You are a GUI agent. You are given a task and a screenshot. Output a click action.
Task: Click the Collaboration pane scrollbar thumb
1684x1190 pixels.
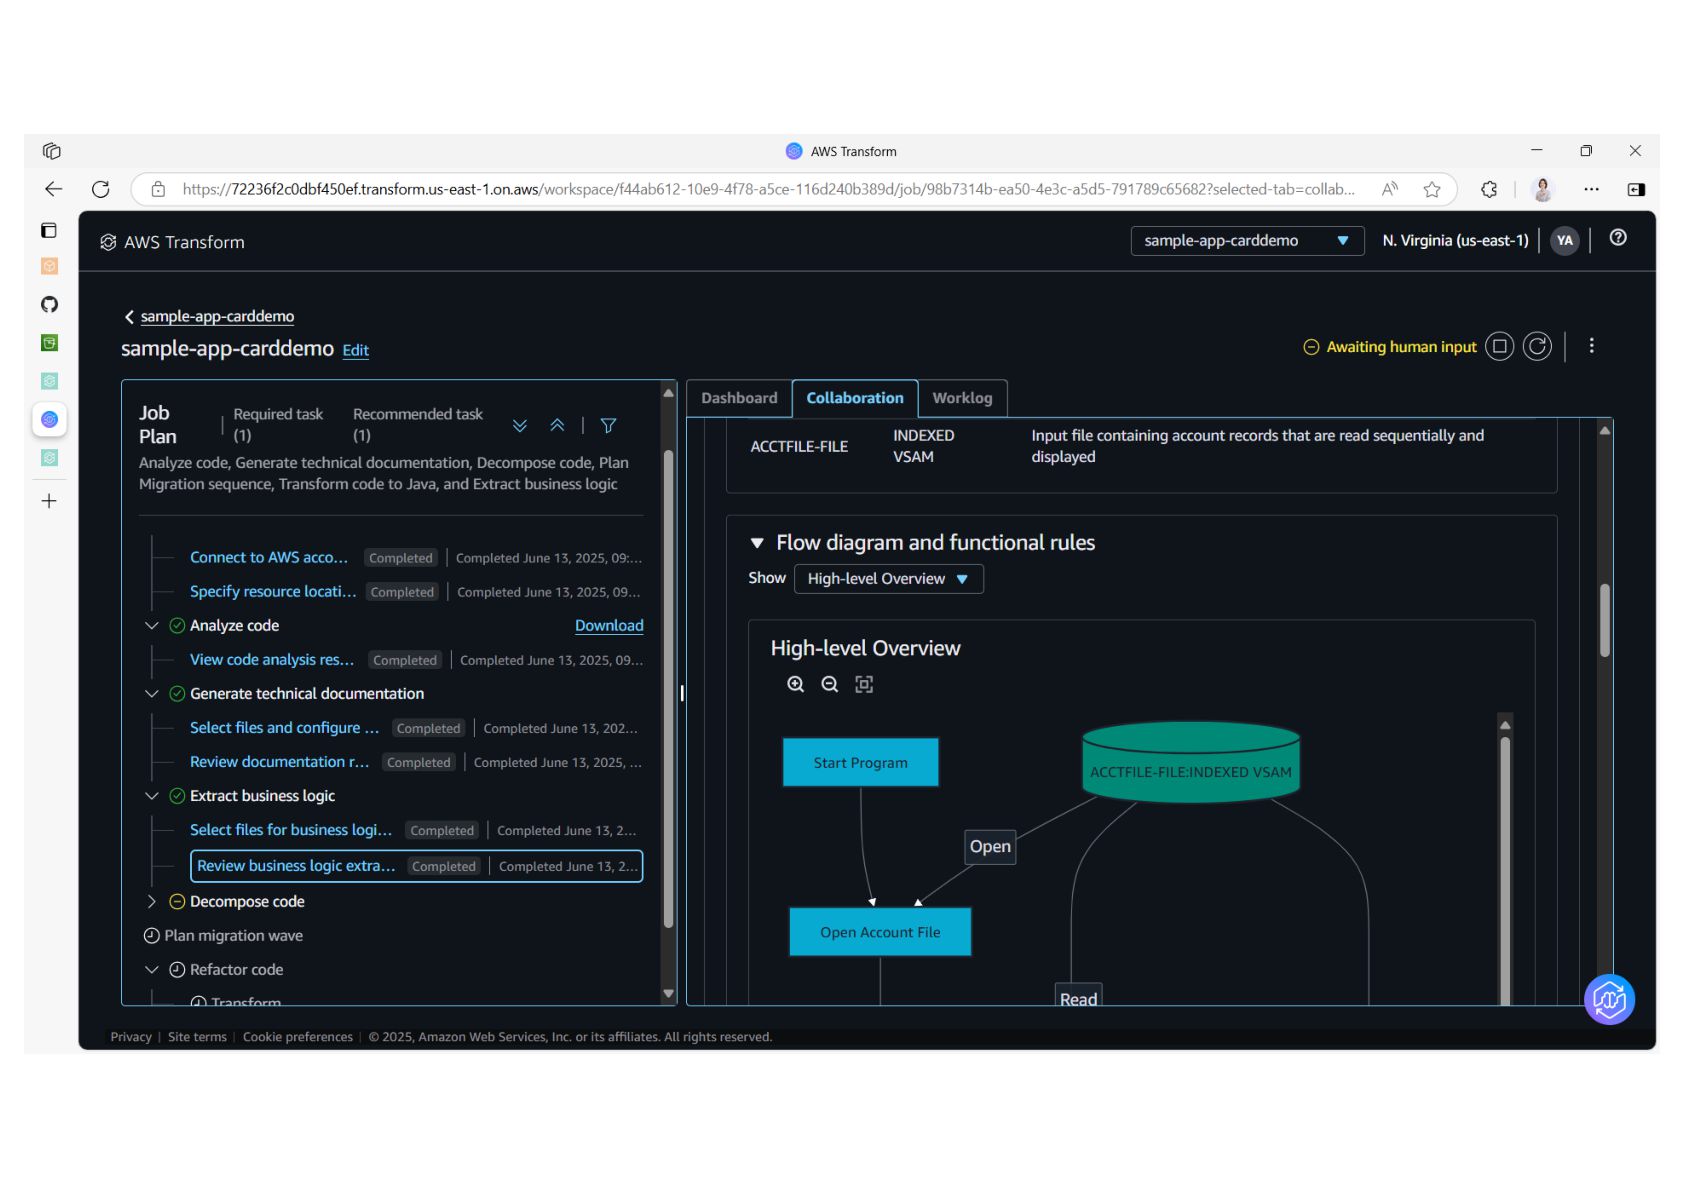1604,620
